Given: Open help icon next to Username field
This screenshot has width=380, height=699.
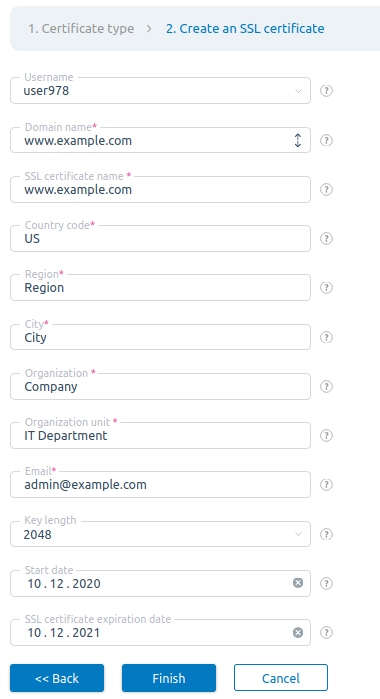Looking at the screenshot, I should point(326,91).
